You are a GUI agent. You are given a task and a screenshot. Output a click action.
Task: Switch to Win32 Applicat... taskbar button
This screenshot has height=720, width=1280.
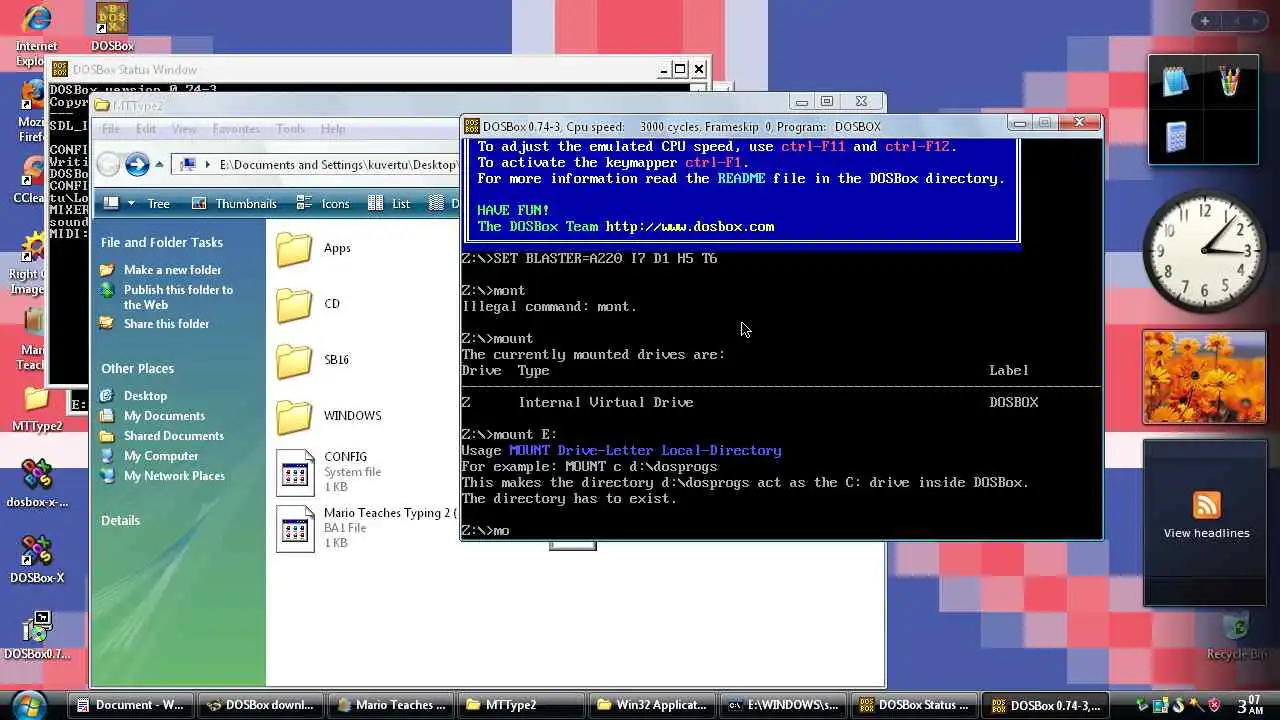tap(650, 705)
